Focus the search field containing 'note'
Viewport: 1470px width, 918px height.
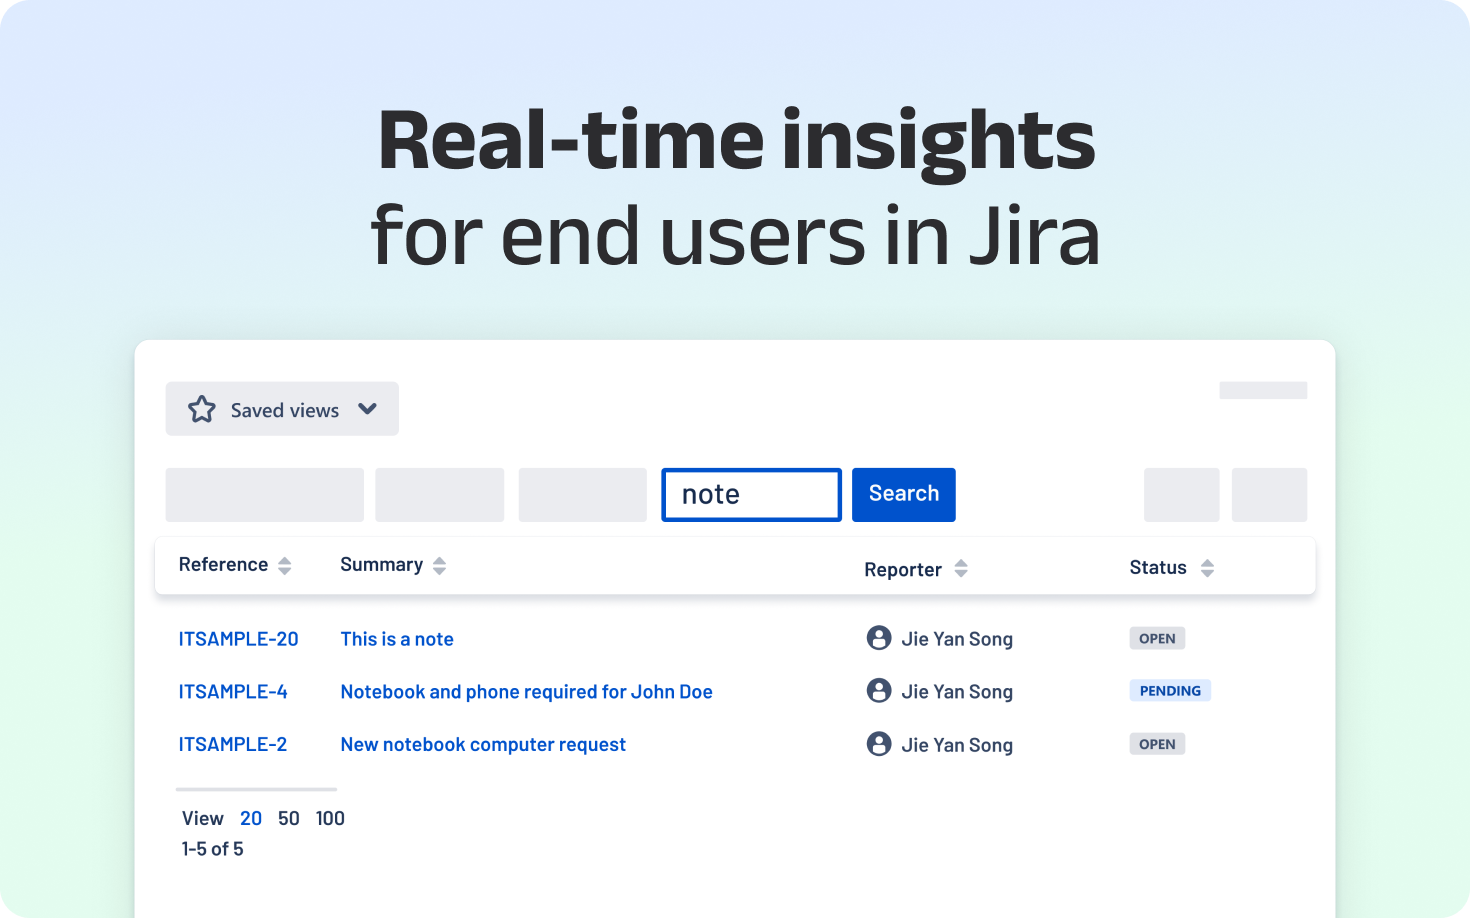[x=751, y=494]
